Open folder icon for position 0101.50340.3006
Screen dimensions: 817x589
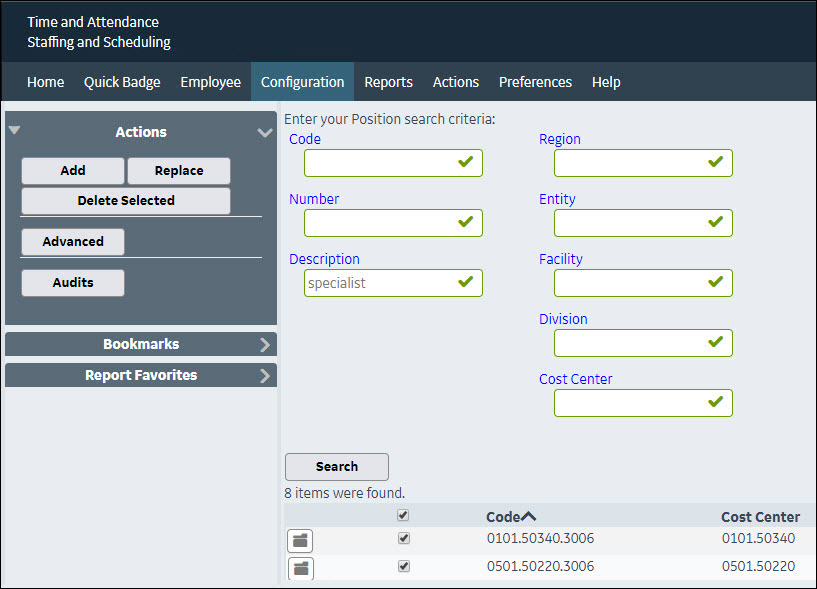(300, 541)
